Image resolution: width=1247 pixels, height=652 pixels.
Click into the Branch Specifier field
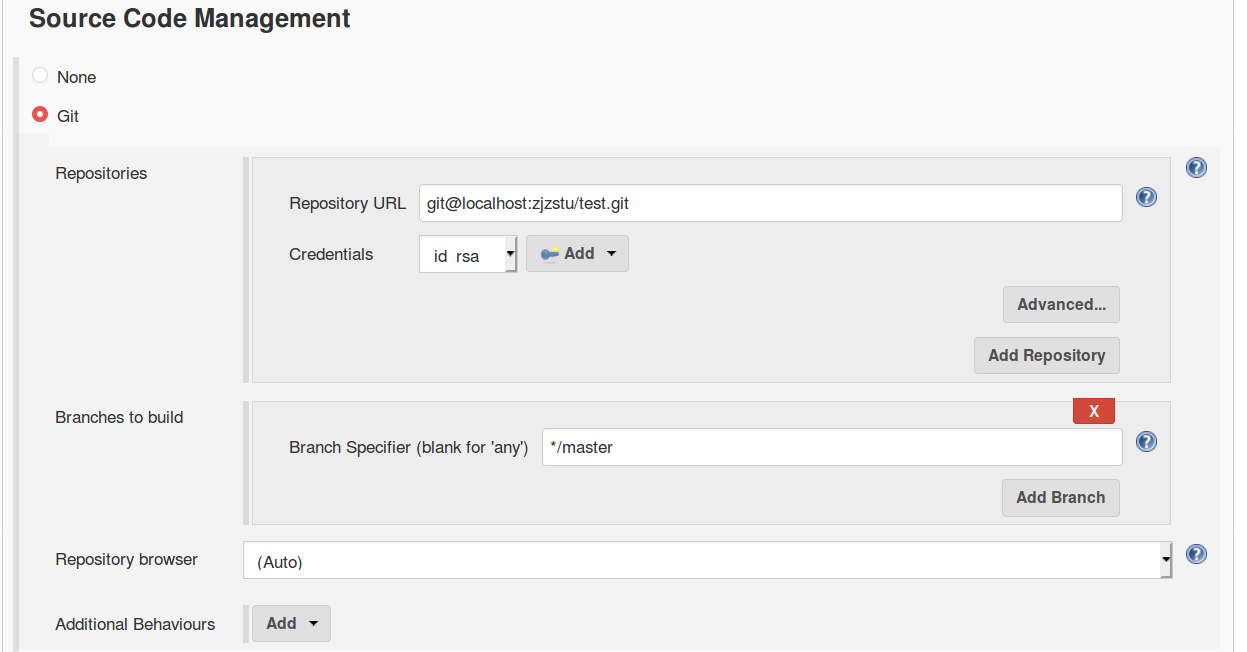pos(831,447)
